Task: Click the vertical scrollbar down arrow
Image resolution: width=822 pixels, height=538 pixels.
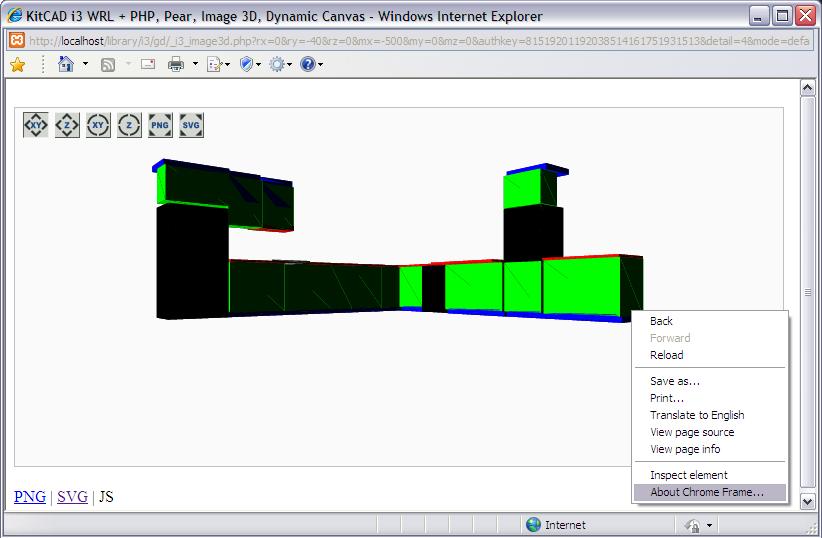Action: click(807, 501)
